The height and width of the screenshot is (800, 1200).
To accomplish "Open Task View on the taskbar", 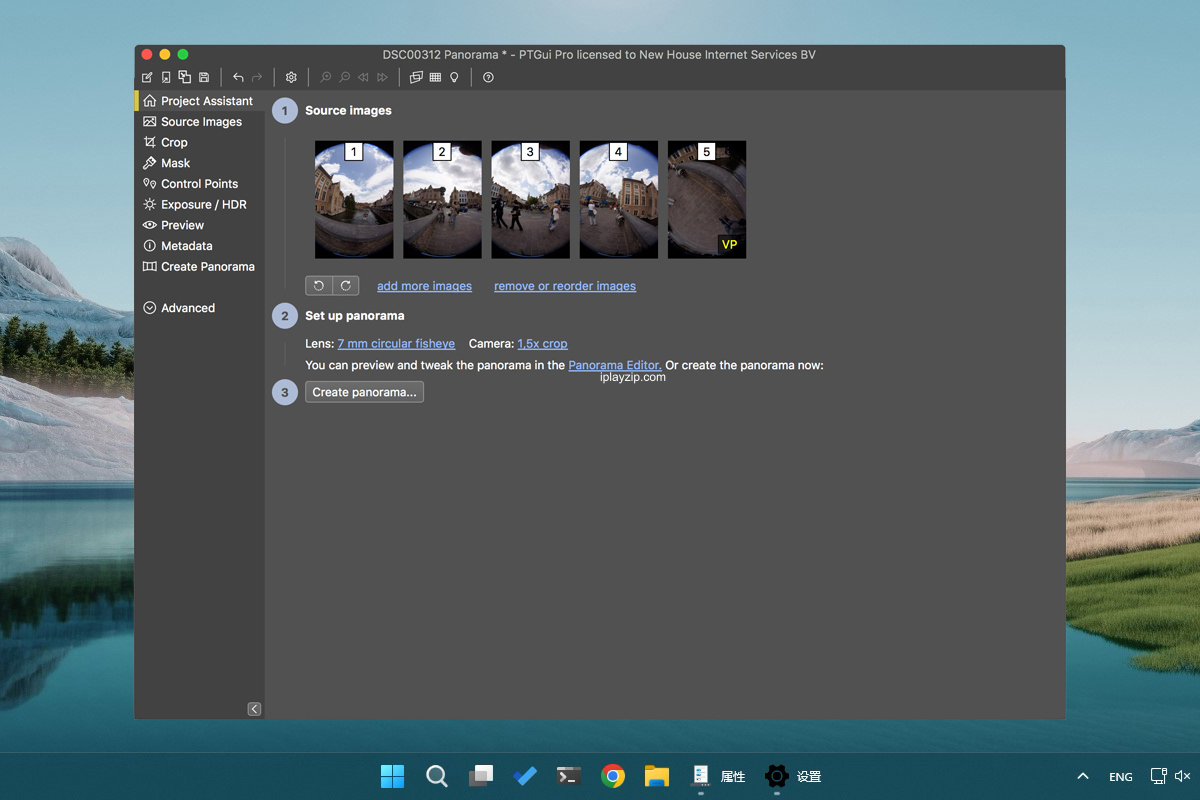I will (482, 776).
